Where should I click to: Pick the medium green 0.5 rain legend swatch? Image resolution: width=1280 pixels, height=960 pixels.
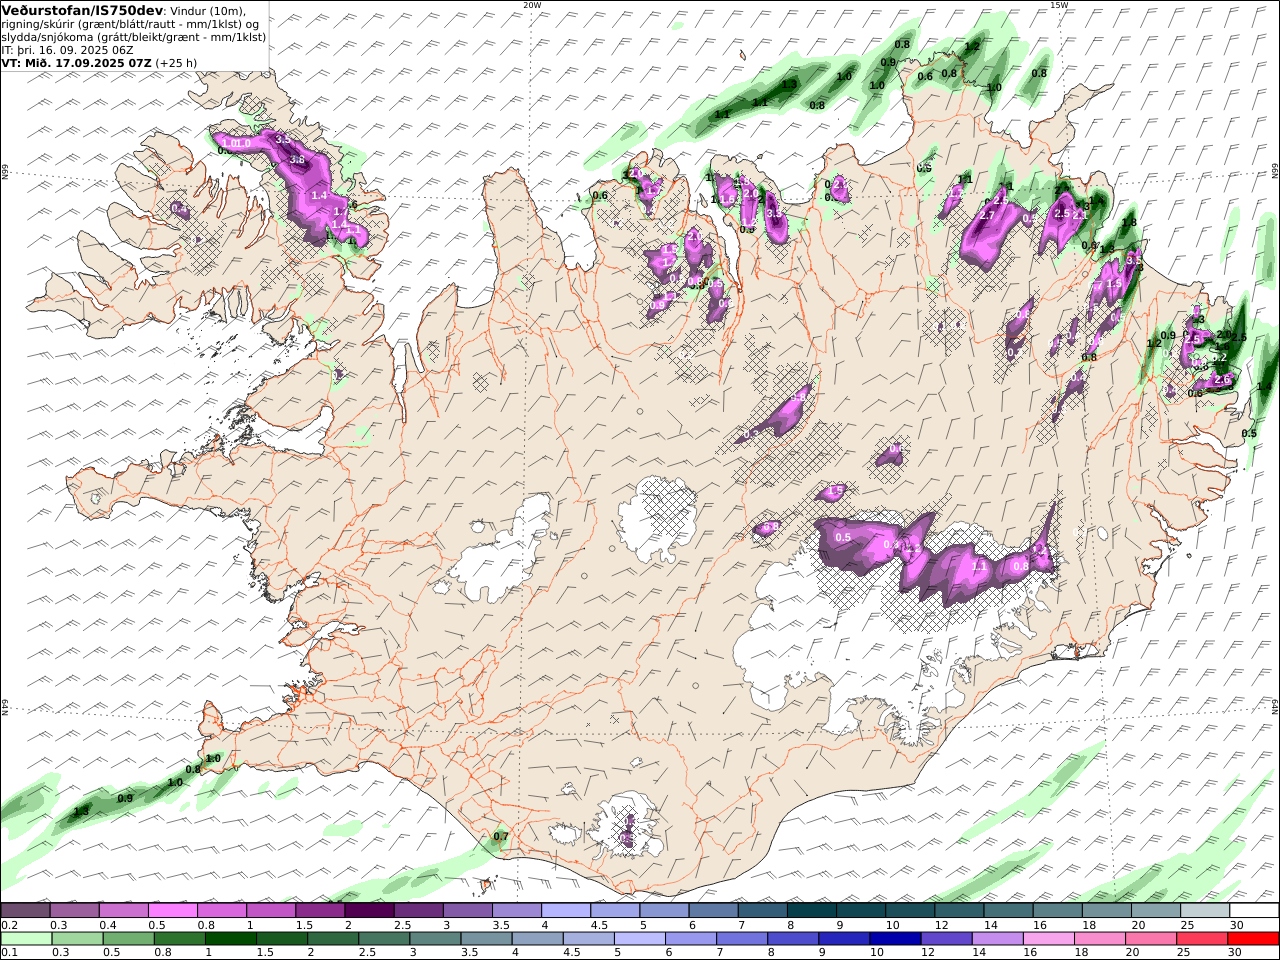click(x=128, y=939)
